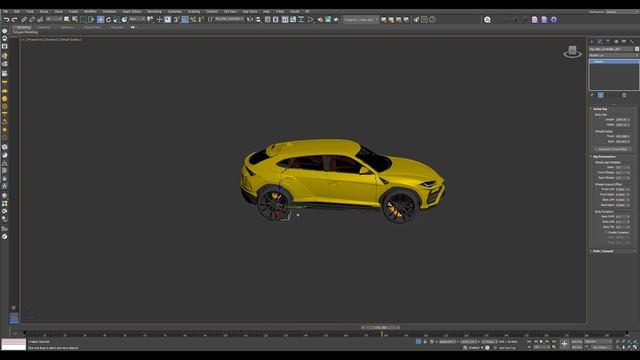This screenshot has width=640, height=360.
Task: Switch to the Create command panel tab
Action: 592,42
